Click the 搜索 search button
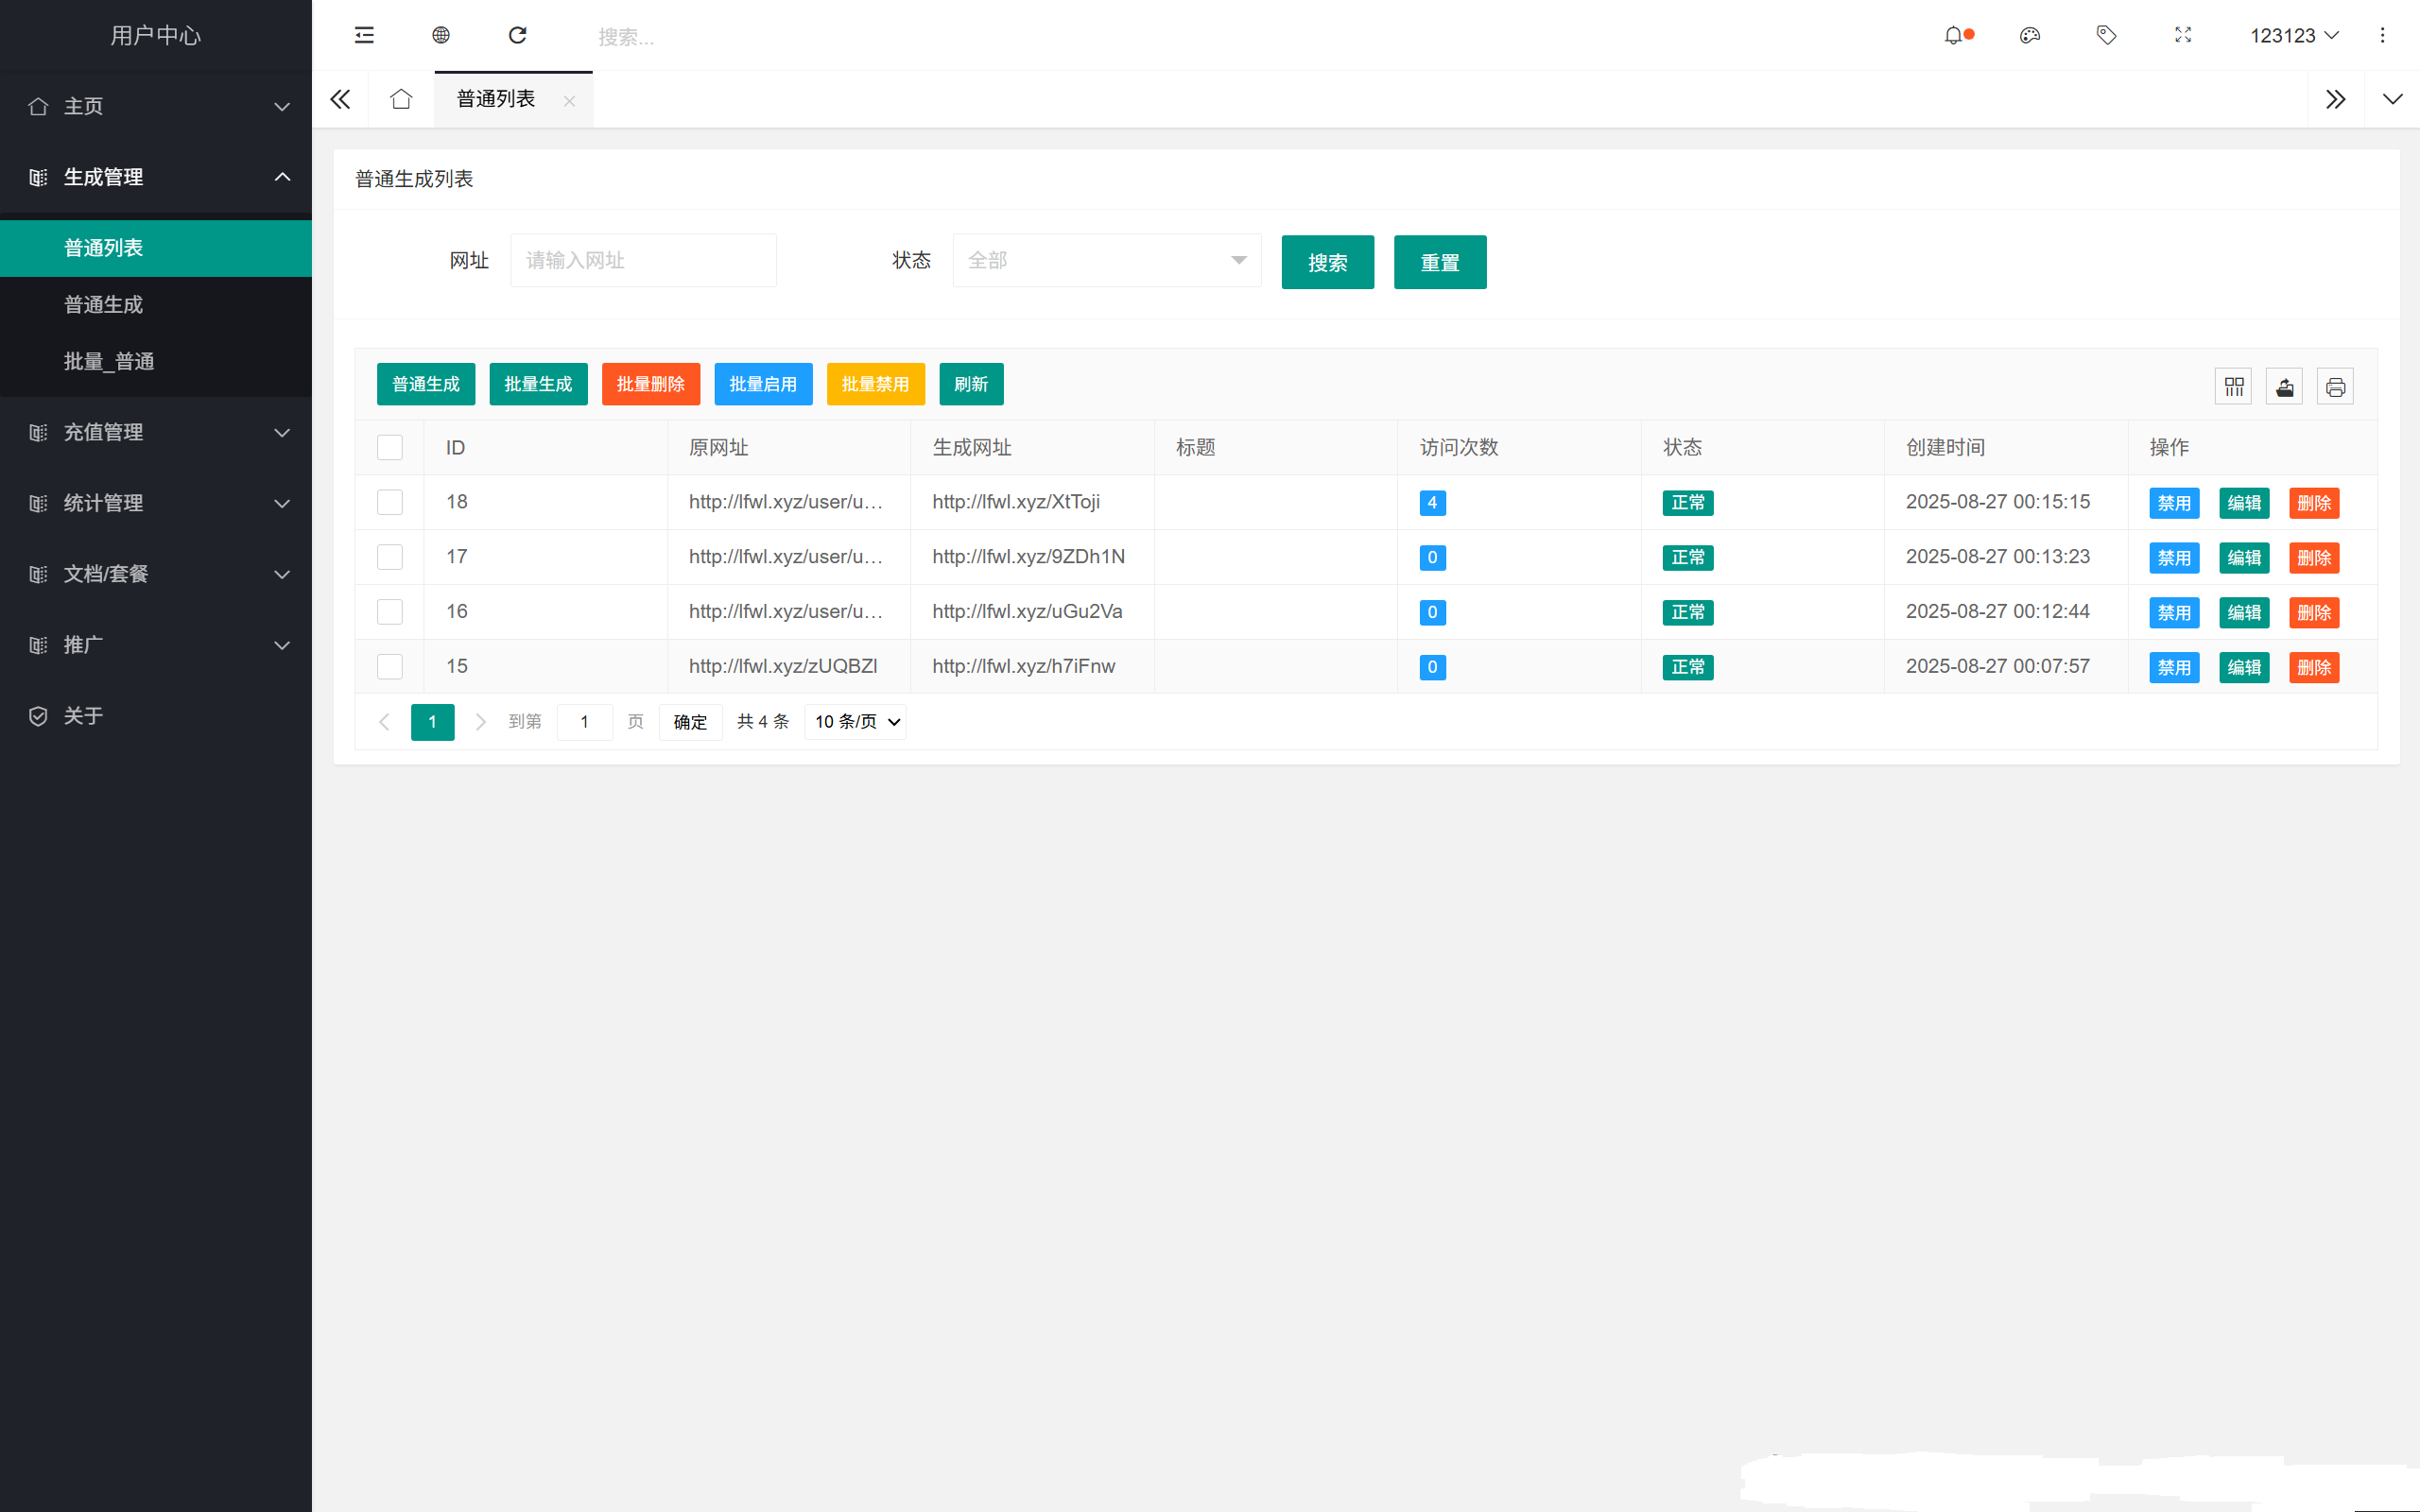The height and width of the screenshot is (1512, 2420). 1327,262
